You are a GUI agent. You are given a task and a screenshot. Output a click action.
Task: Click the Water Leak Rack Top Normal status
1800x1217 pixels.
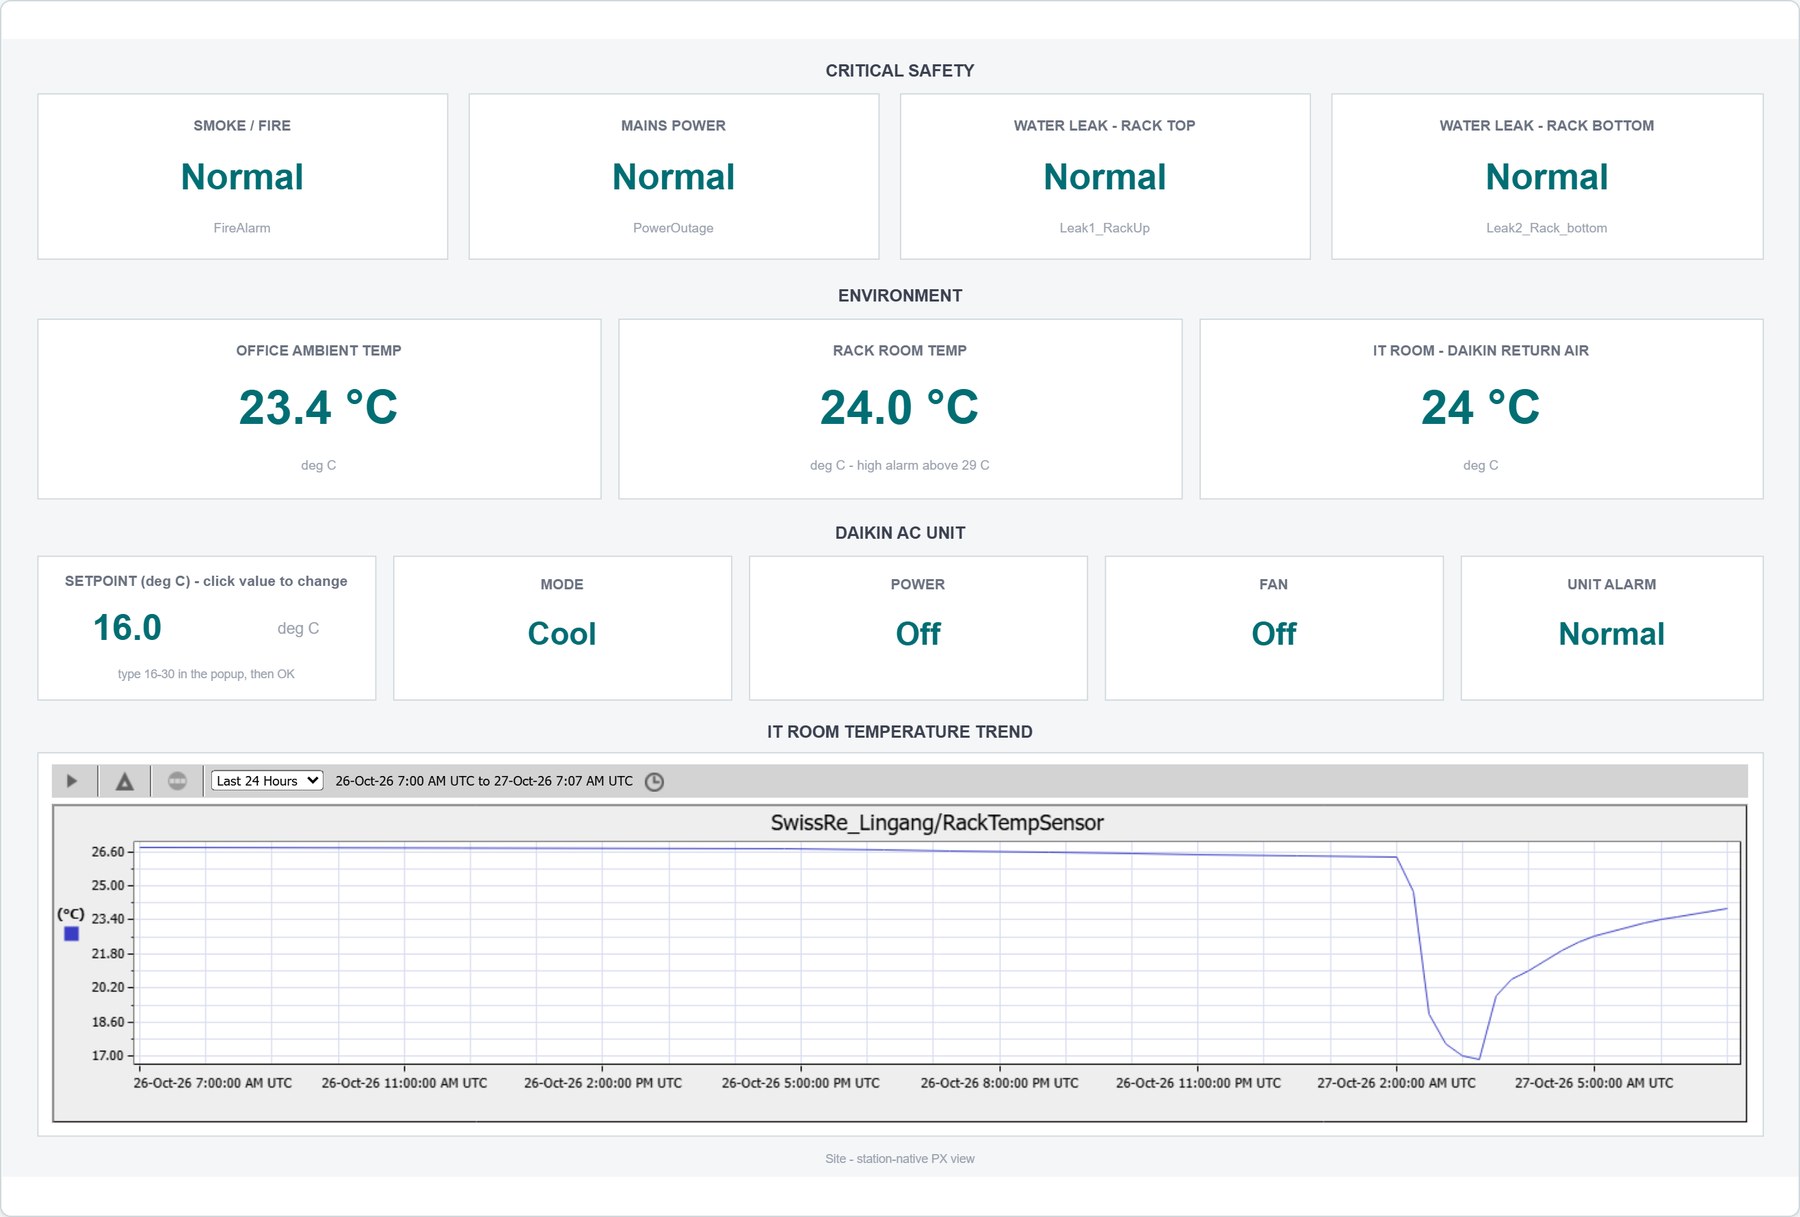[1105, 177]
